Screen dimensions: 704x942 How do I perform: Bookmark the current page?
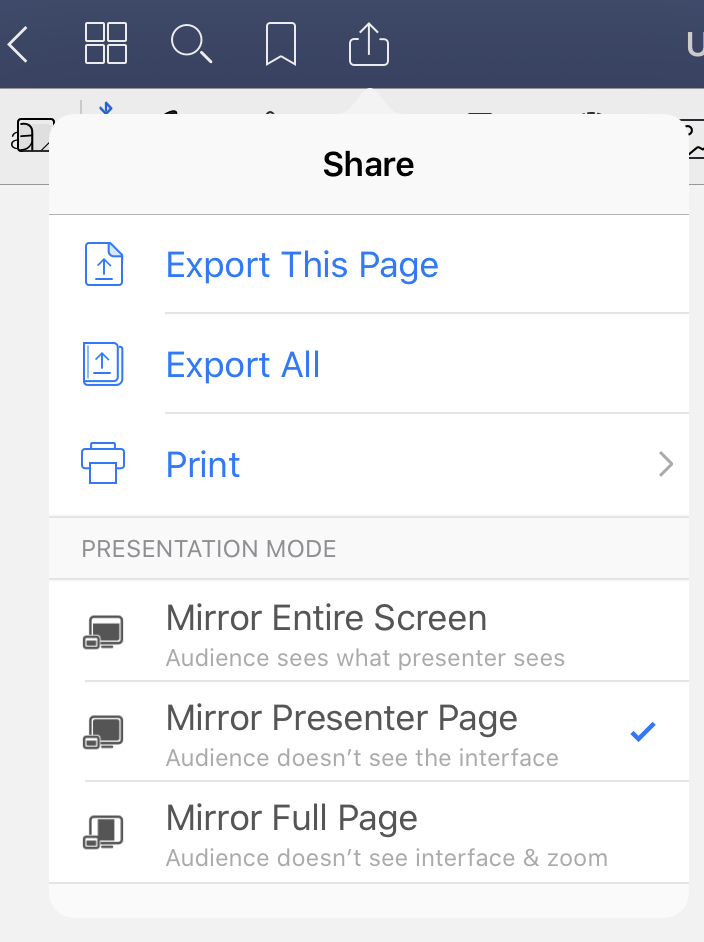click(280, 44)
